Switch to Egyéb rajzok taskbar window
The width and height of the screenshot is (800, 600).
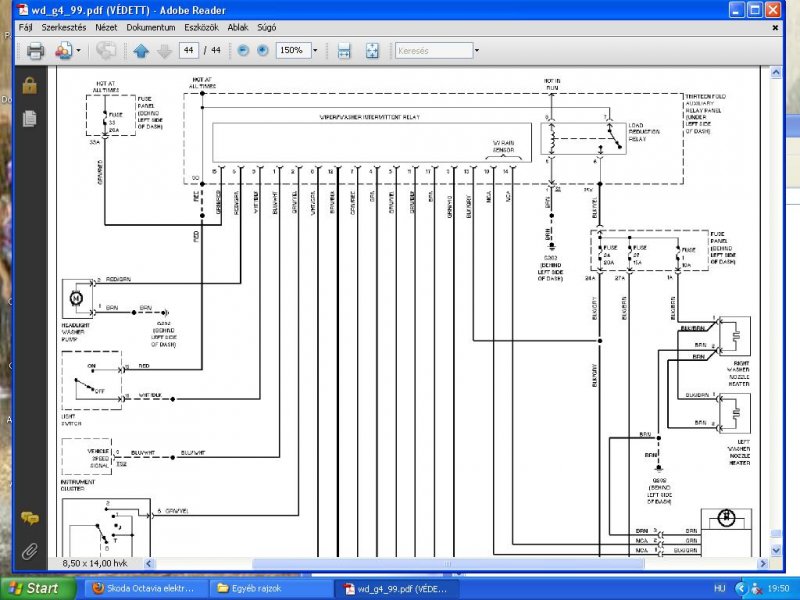pos(272,588)
